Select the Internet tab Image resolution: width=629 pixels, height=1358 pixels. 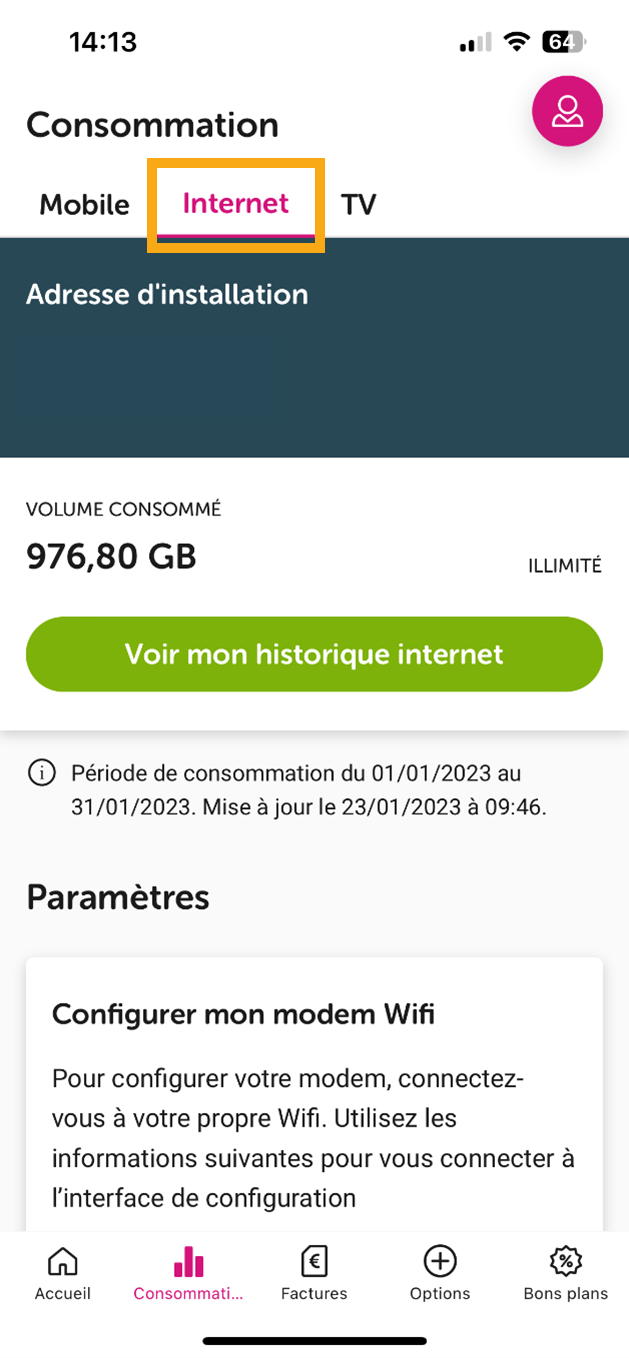[x=235, y=204]
